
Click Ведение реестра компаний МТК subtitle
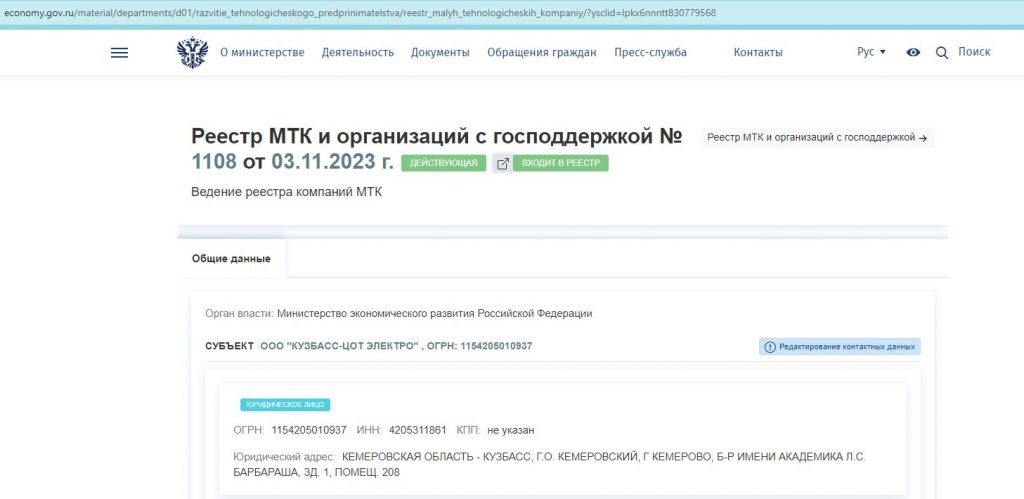287,193
